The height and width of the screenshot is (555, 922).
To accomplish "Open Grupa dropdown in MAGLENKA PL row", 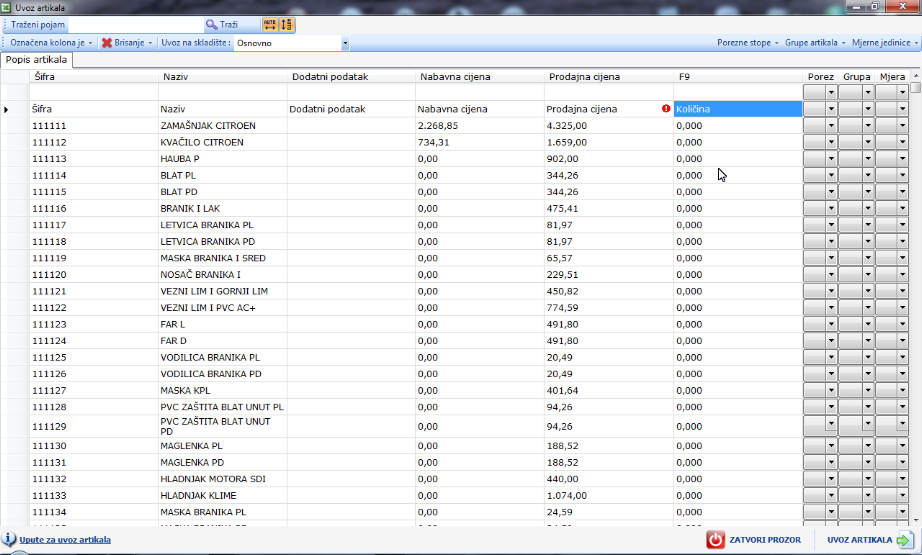I will pyautogui.click(x=867, y=446).
